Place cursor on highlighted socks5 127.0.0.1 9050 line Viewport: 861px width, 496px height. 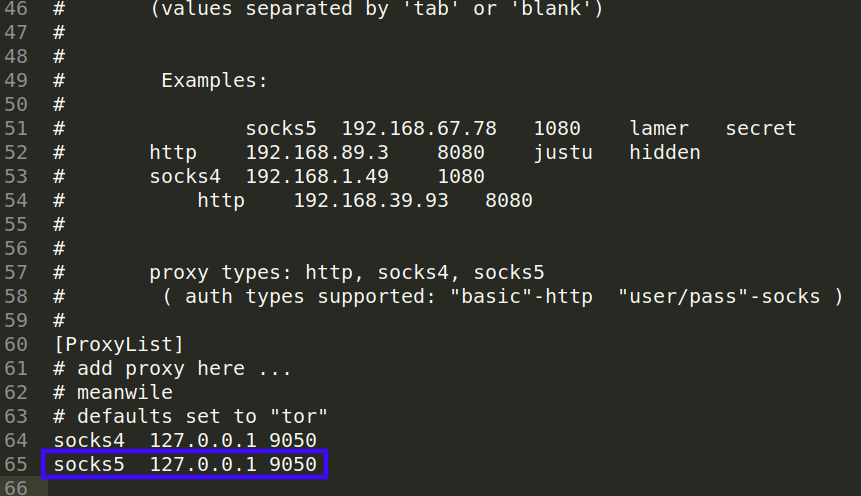pyautogui.click(x=185, y=464)
